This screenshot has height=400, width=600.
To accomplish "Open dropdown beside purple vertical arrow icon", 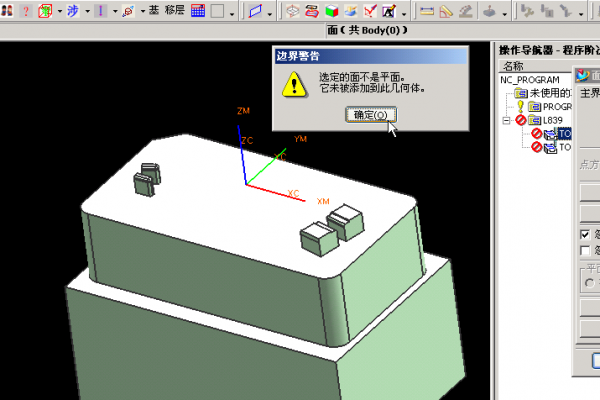I will (115, 11).
